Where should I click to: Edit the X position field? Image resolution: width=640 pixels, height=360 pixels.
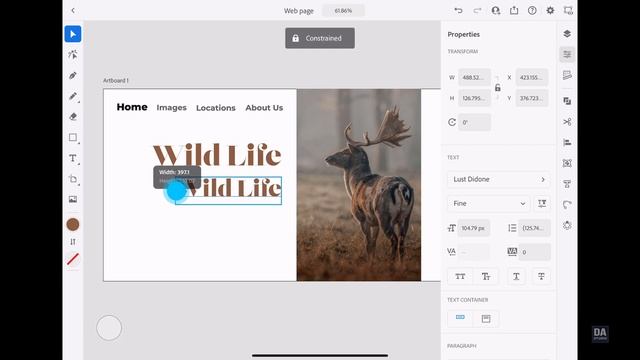coord(532,78)
